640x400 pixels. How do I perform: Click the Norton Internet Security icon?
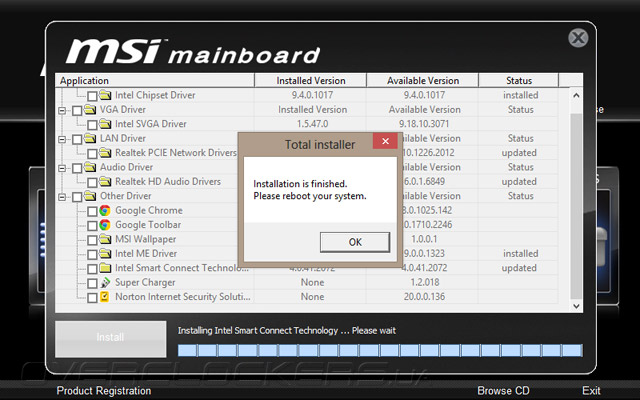(x=105, y=296)
